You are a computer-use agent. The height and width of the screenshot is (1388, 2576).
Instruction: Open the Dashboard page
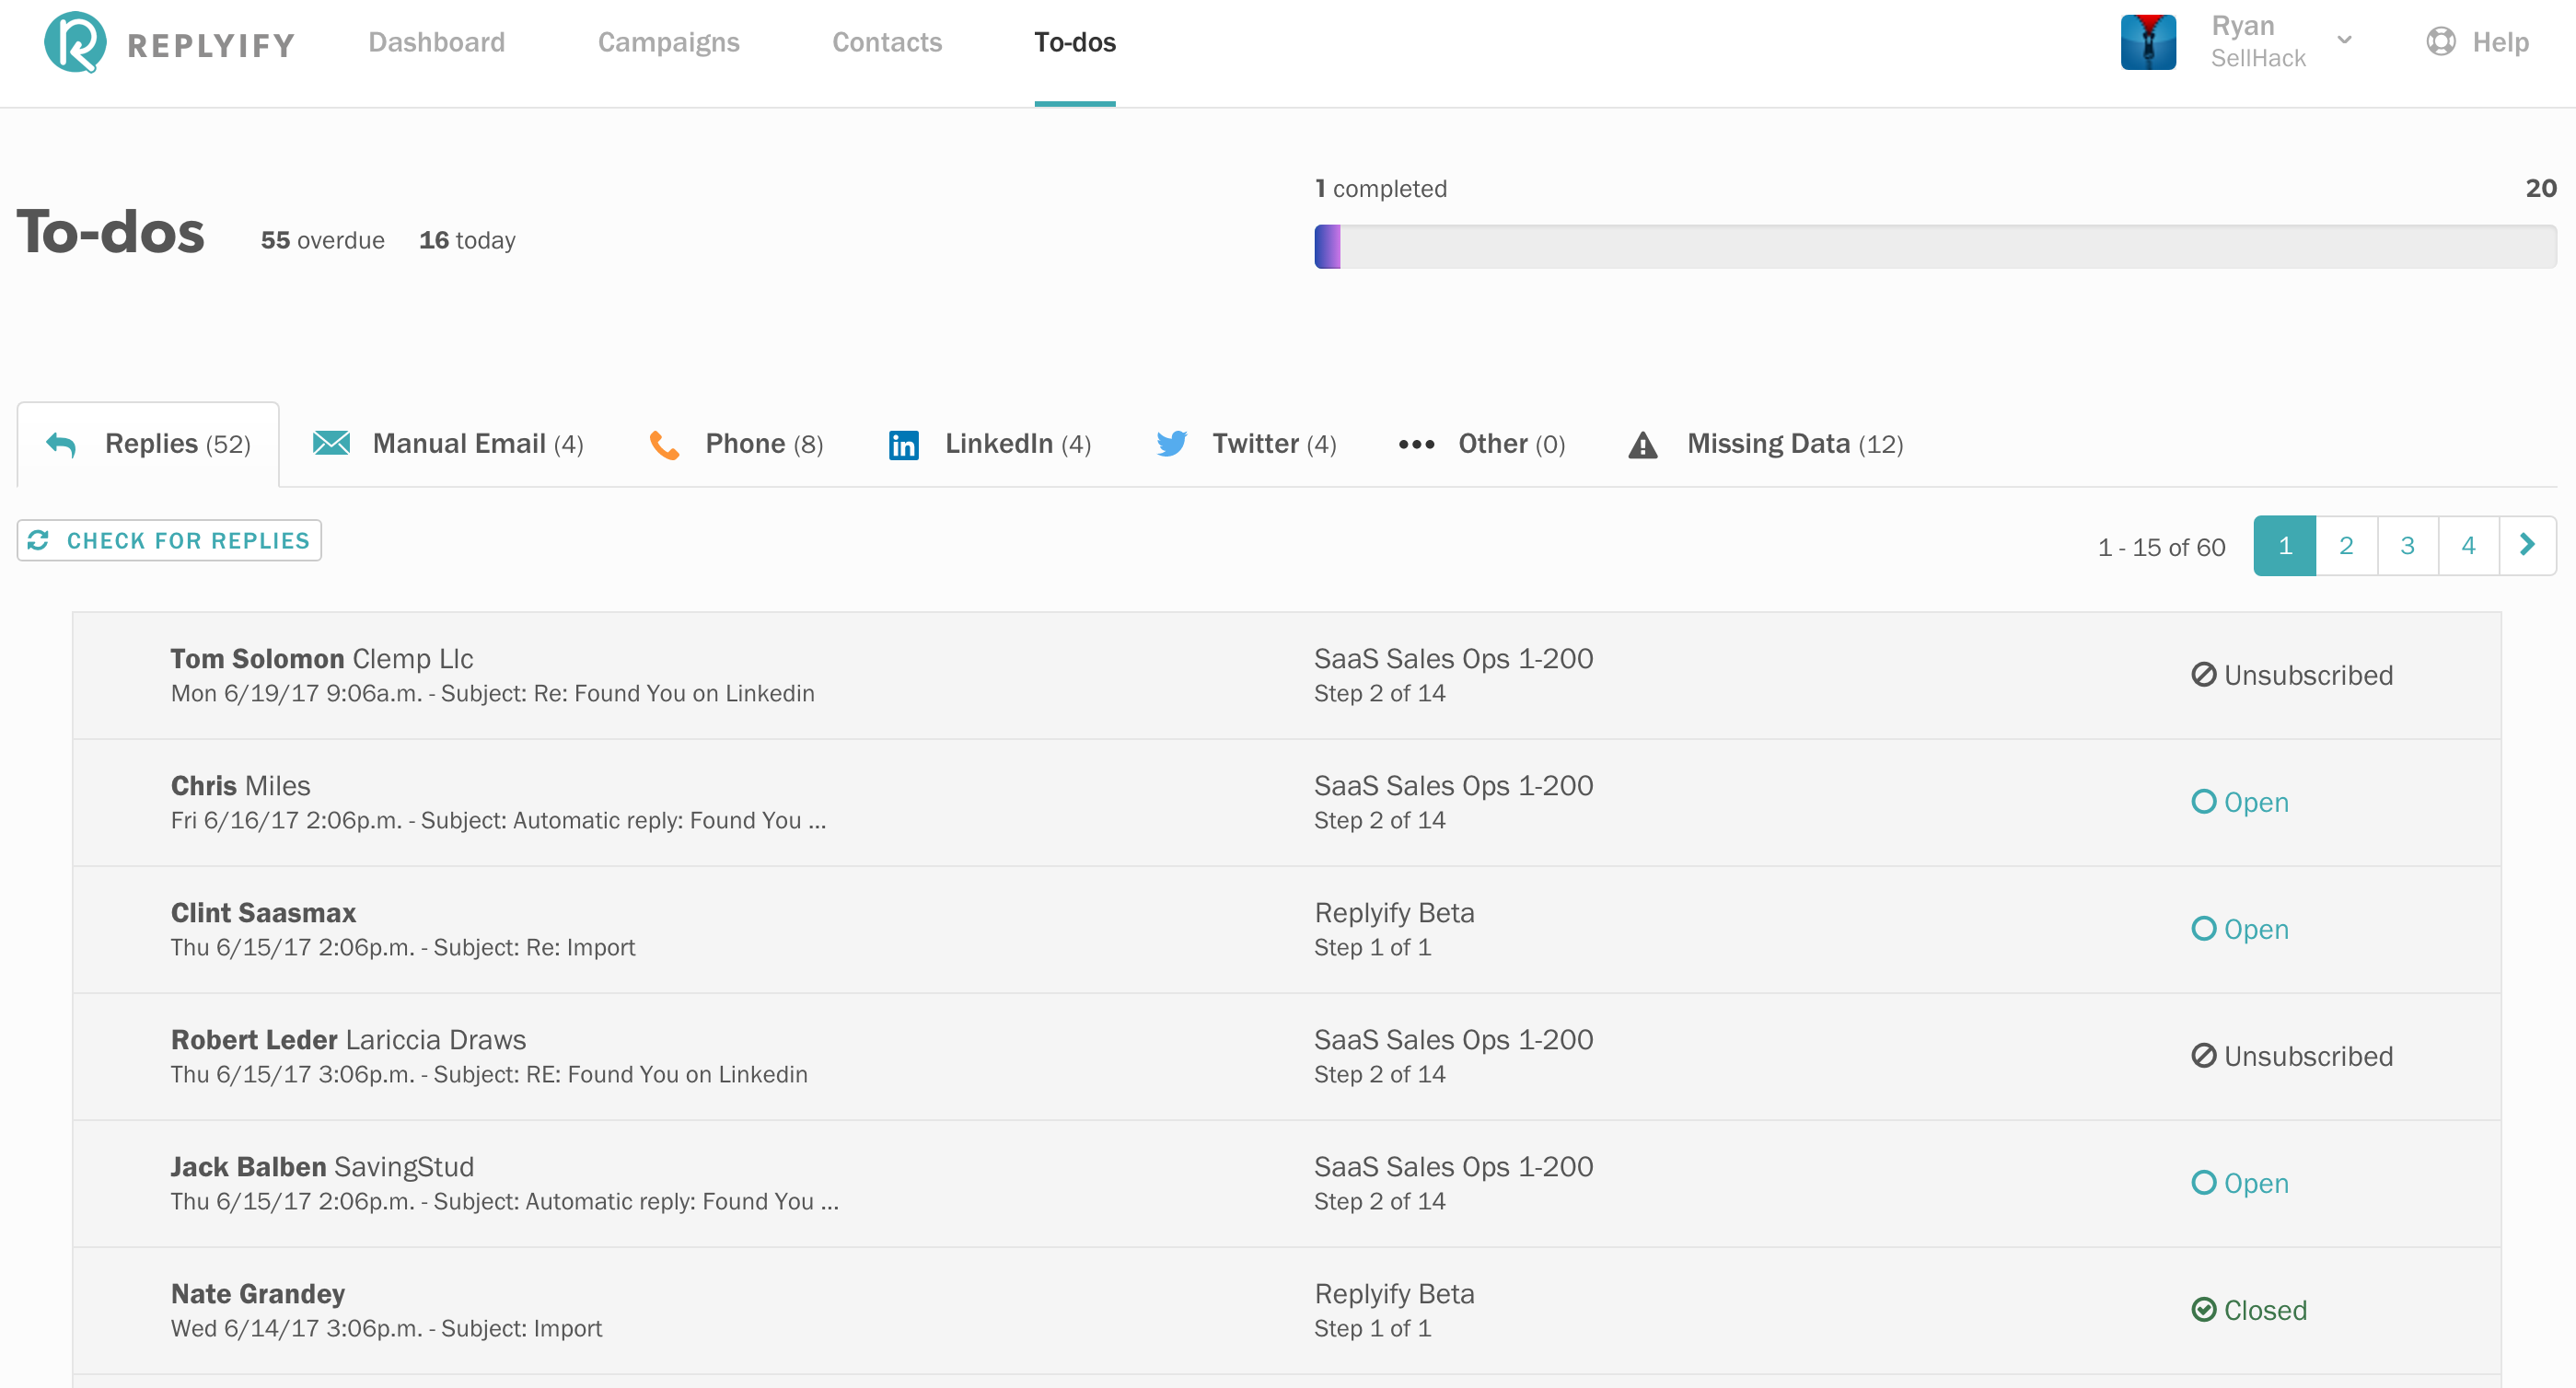pyautogui.click(x=436, y=42)
